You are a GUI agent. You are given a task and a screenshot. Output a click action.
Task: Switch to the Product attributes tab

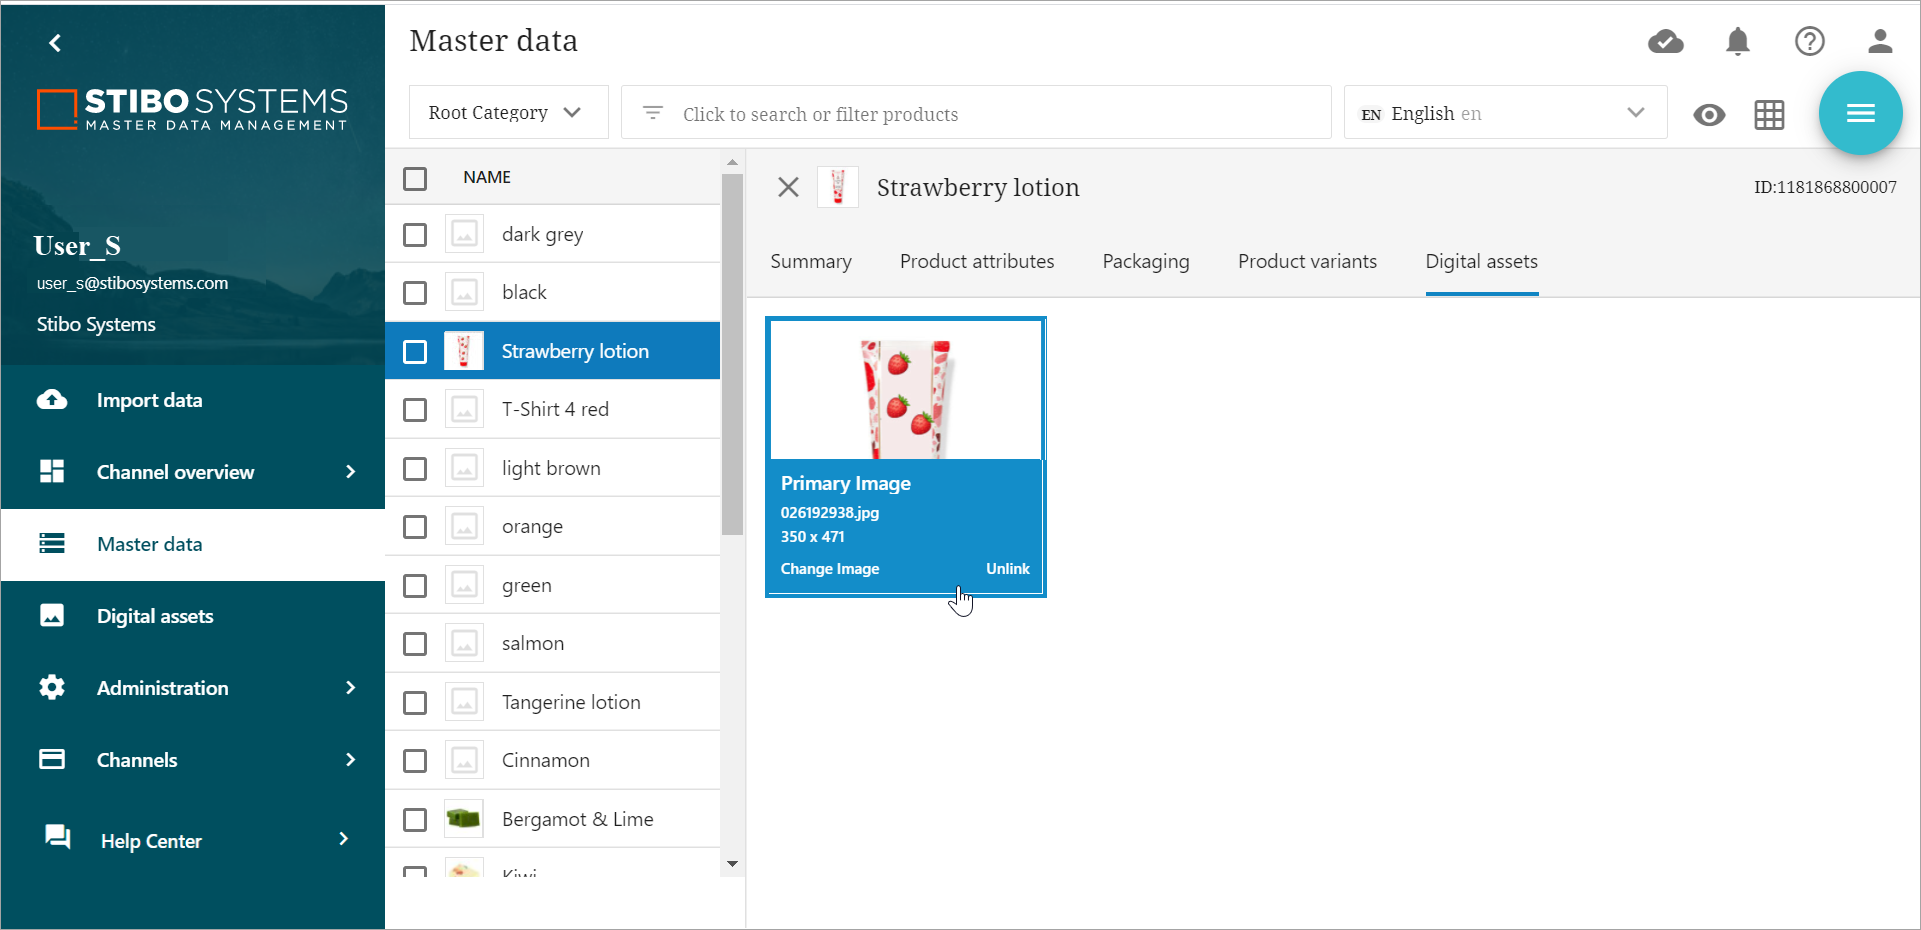point(976,262)
